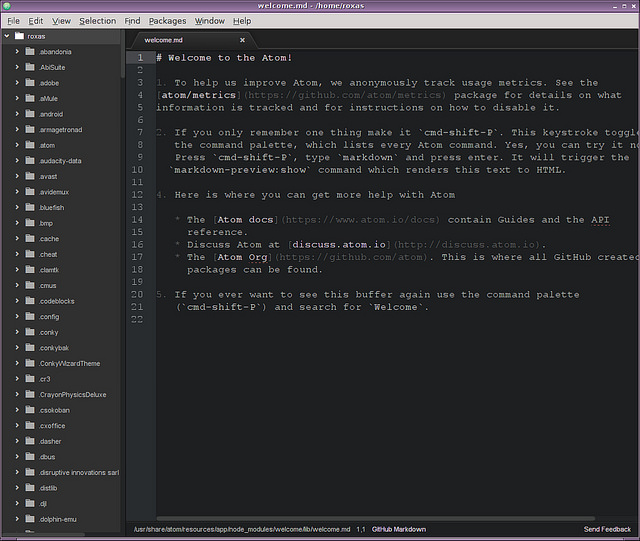Screen dimensions: 640x541
Task: Click the heading '# Welcome to the Atom!'
Action: click(x=224, y=58)
